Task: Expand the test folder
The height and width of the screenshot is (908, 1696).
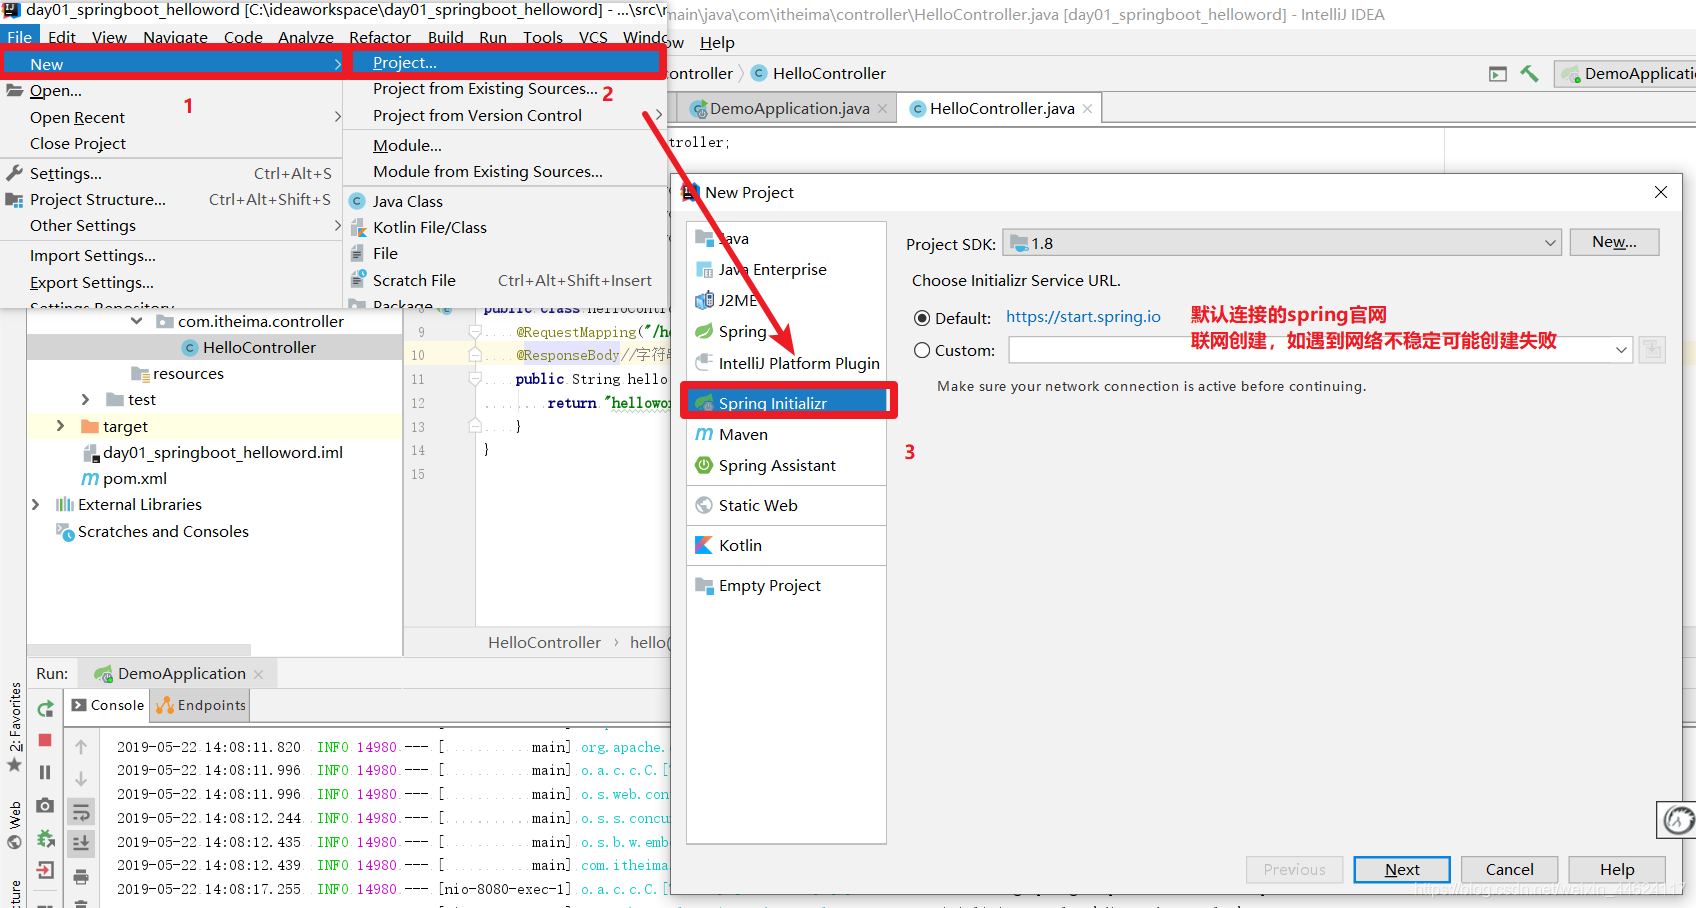Action: tap(86, 400)
